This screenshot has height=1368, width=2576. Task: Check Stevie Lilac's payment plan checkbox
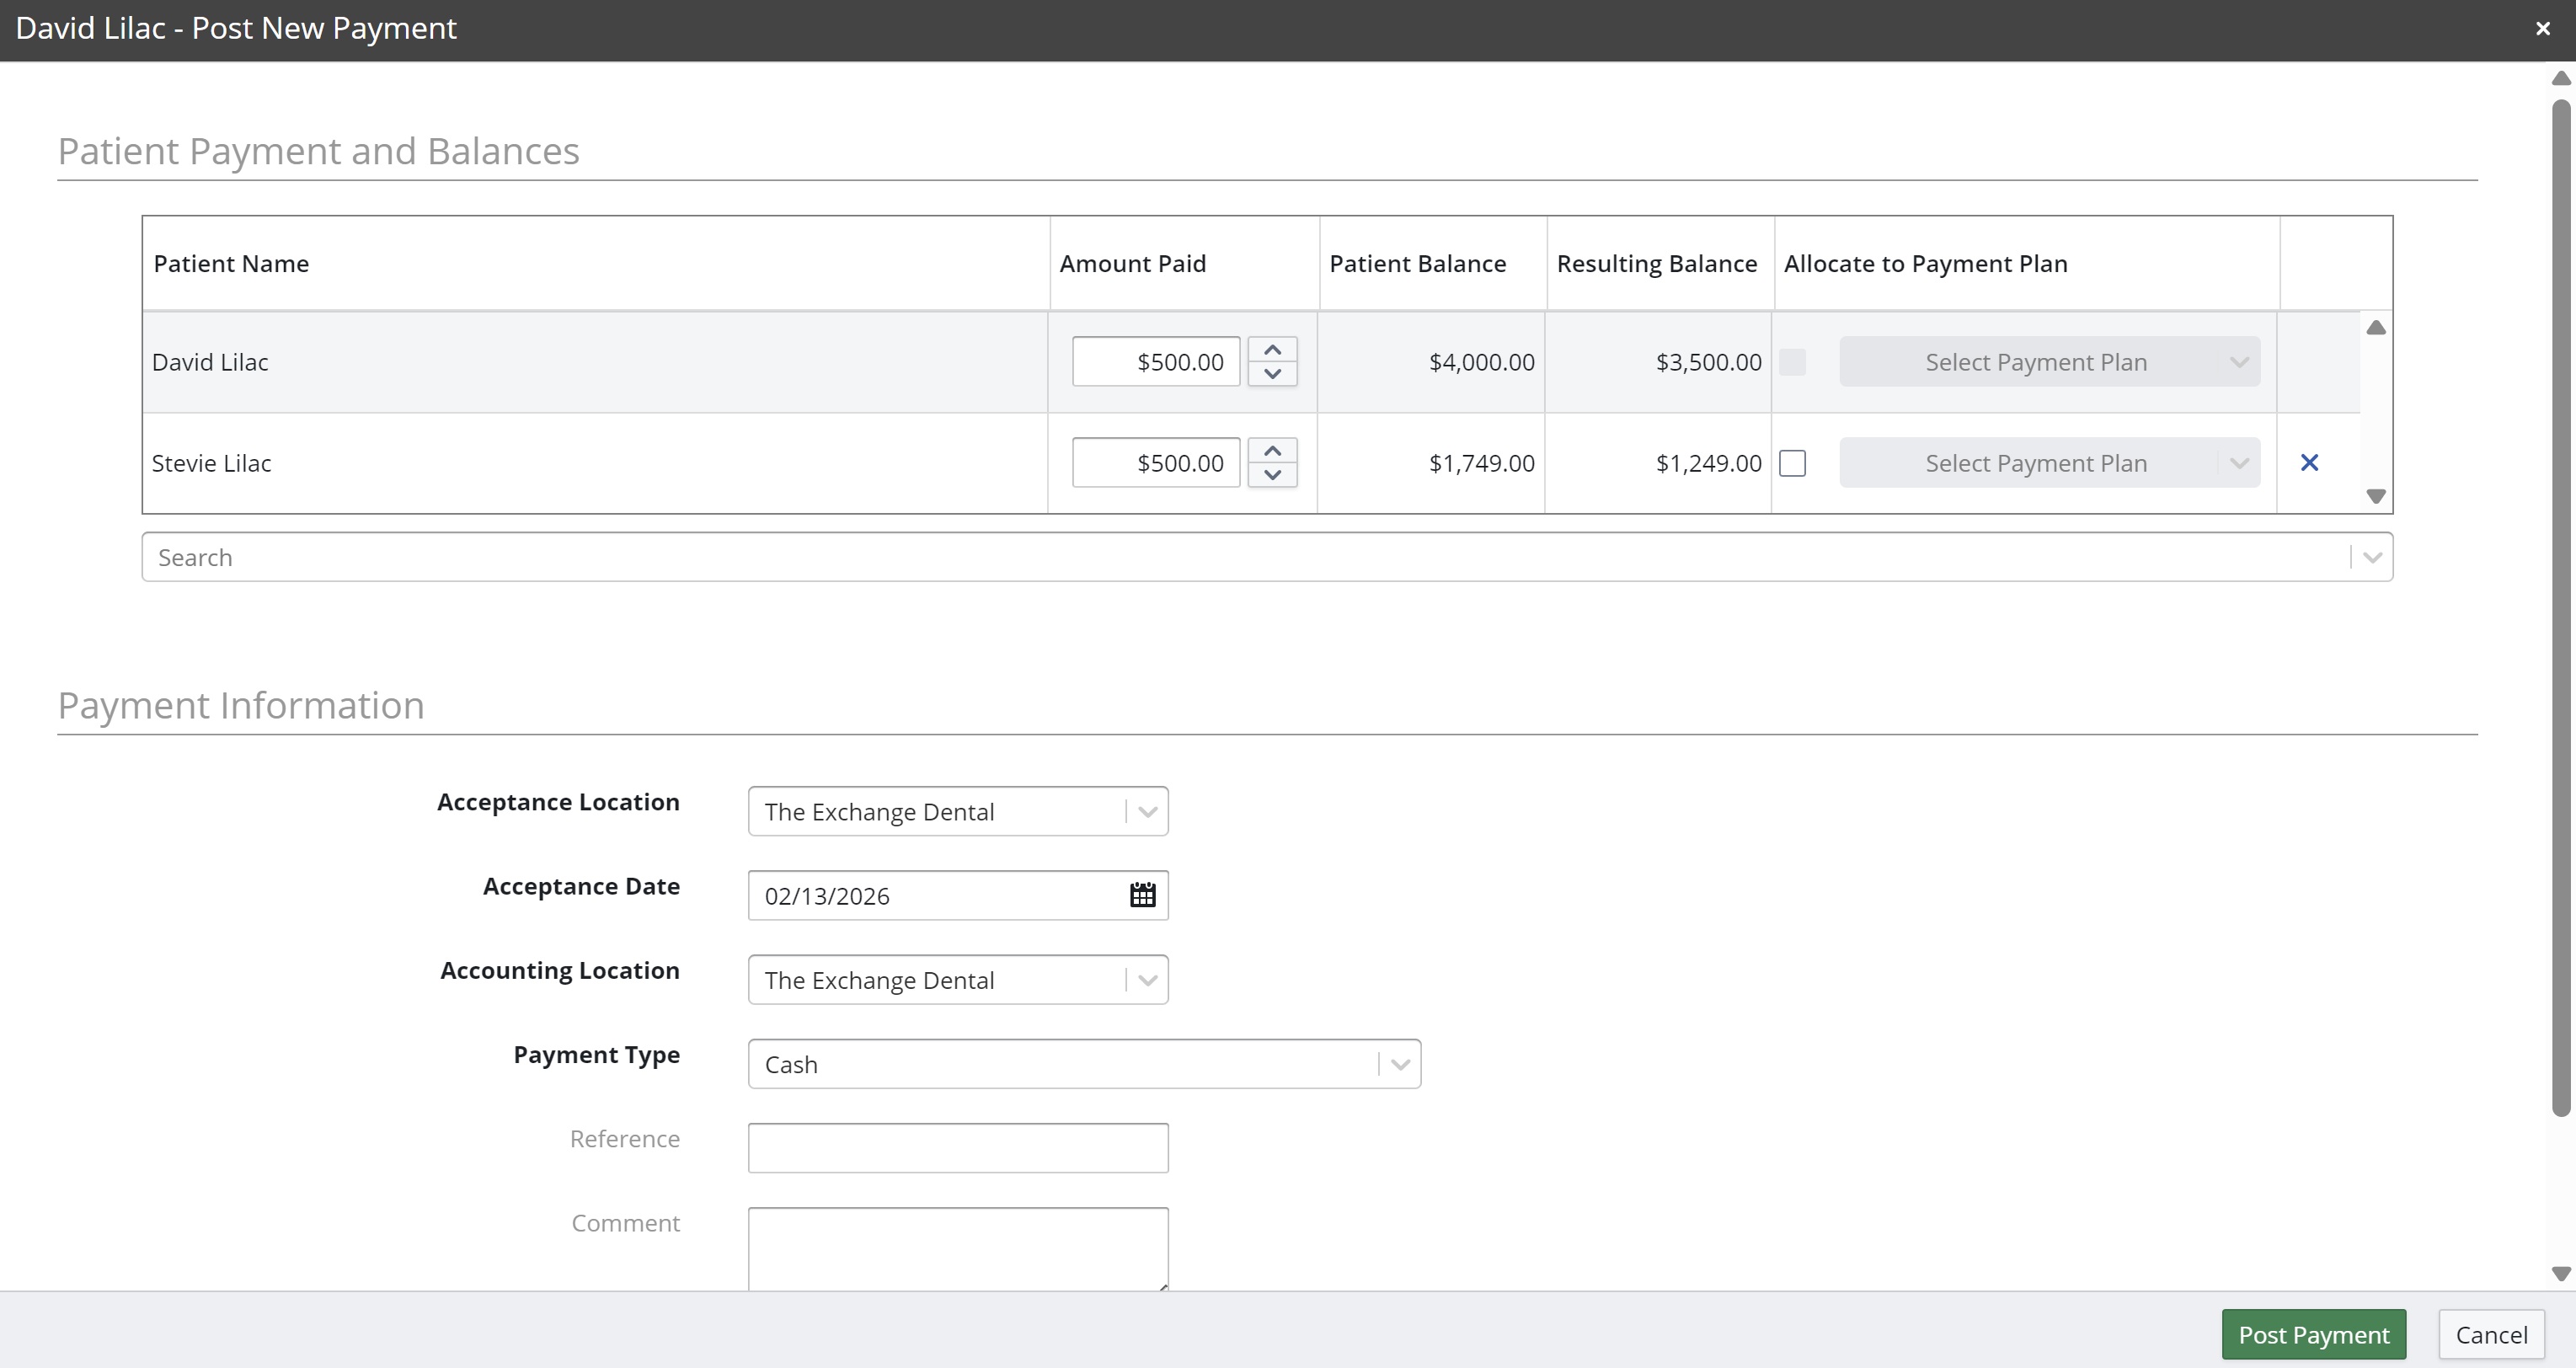pos(1792,463)
